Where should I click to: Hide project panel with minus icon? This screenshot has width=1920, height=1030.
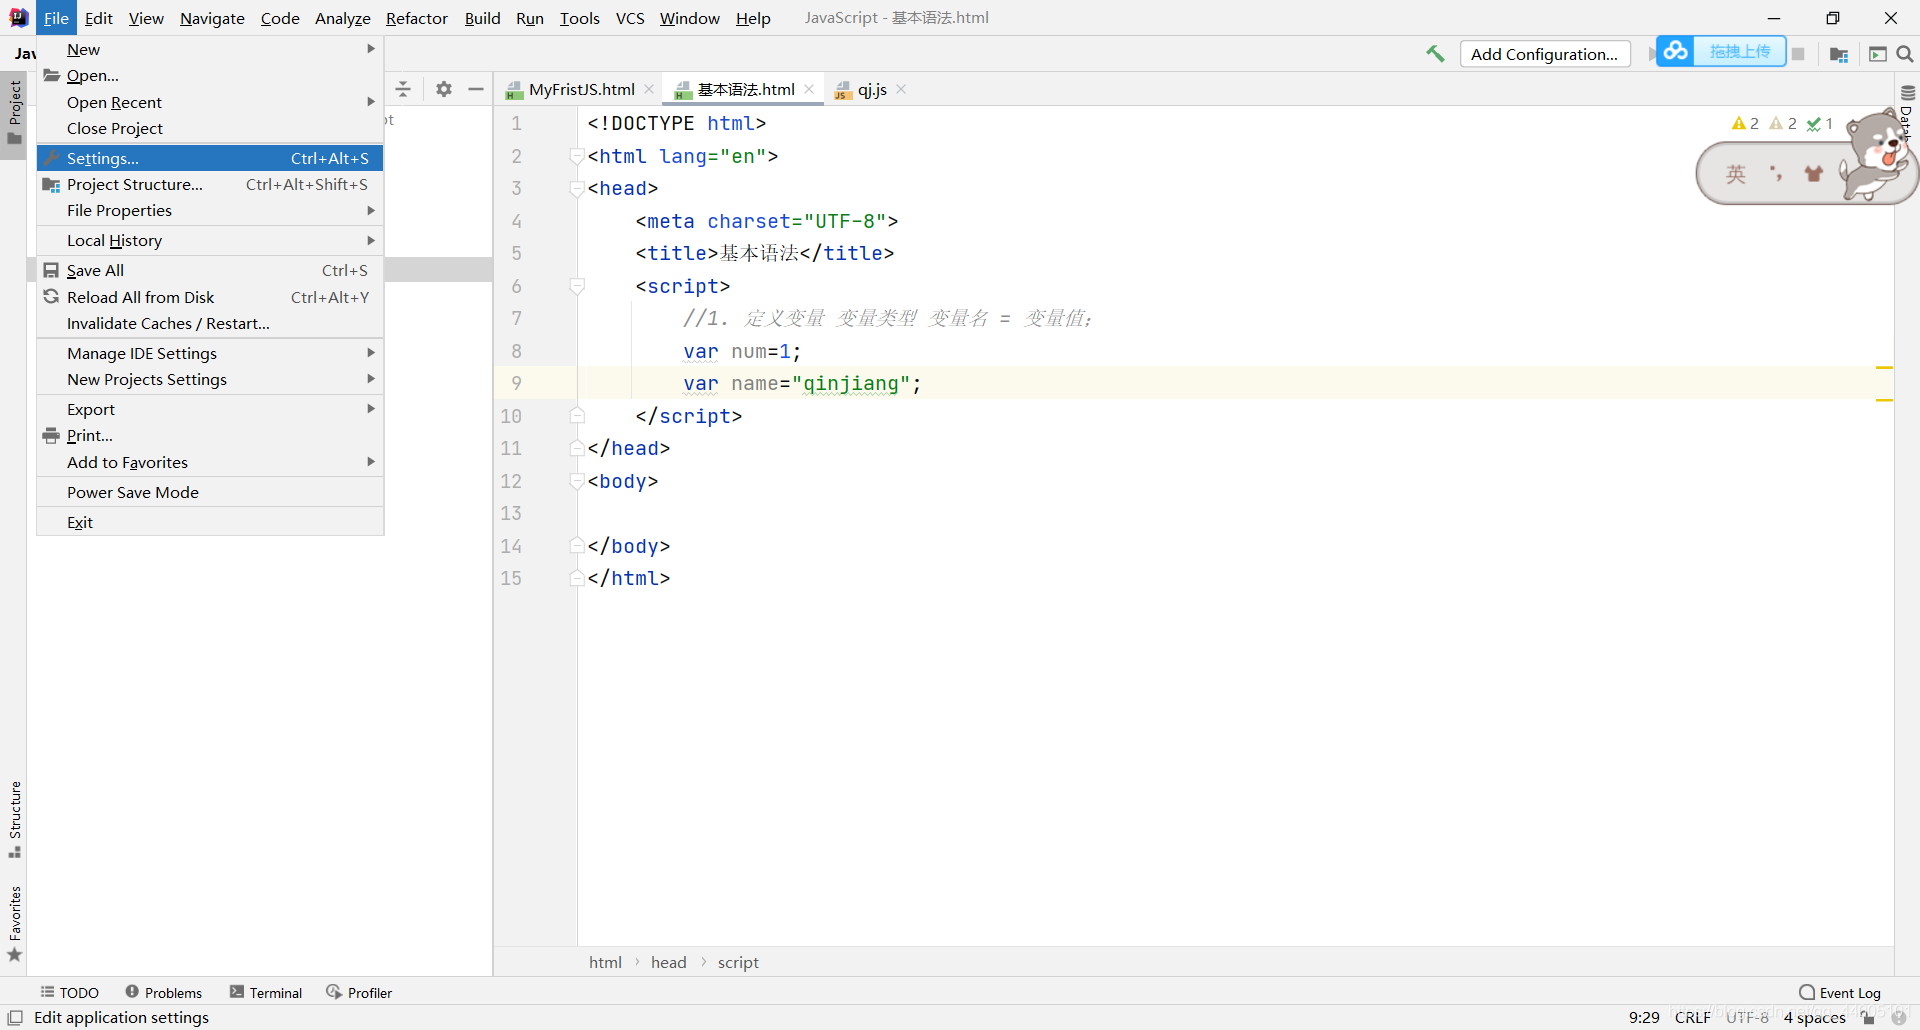tap(476, 89)
